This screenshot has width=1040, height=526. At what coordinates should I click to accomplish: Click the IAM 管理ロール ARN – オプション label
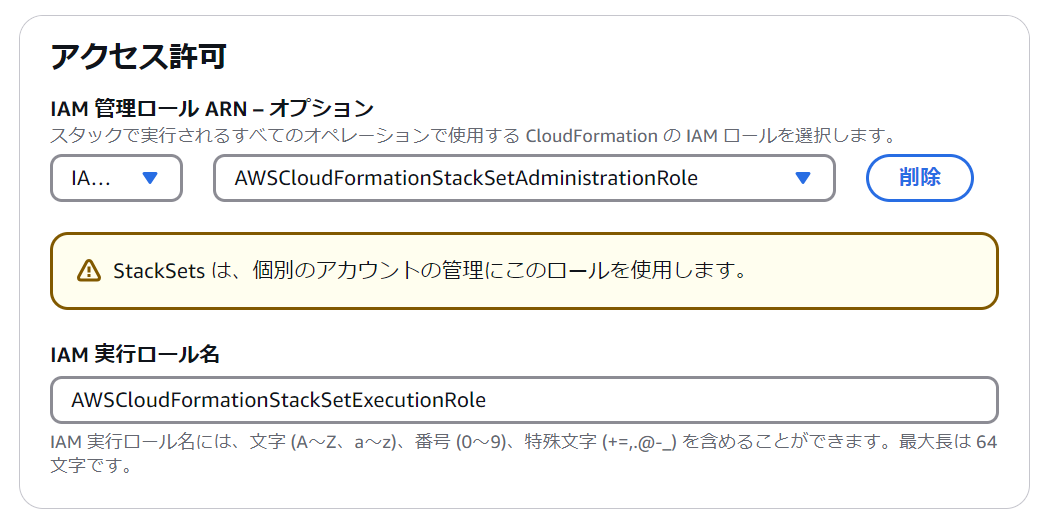point(212,108)
